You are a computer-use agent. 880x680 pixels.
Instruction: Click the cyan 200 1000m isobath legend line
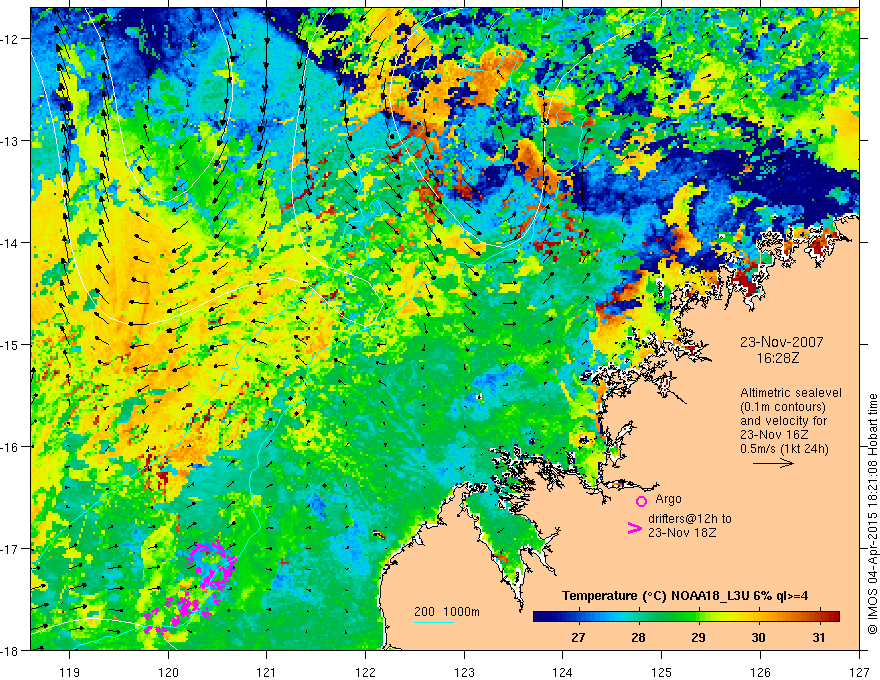434,622
